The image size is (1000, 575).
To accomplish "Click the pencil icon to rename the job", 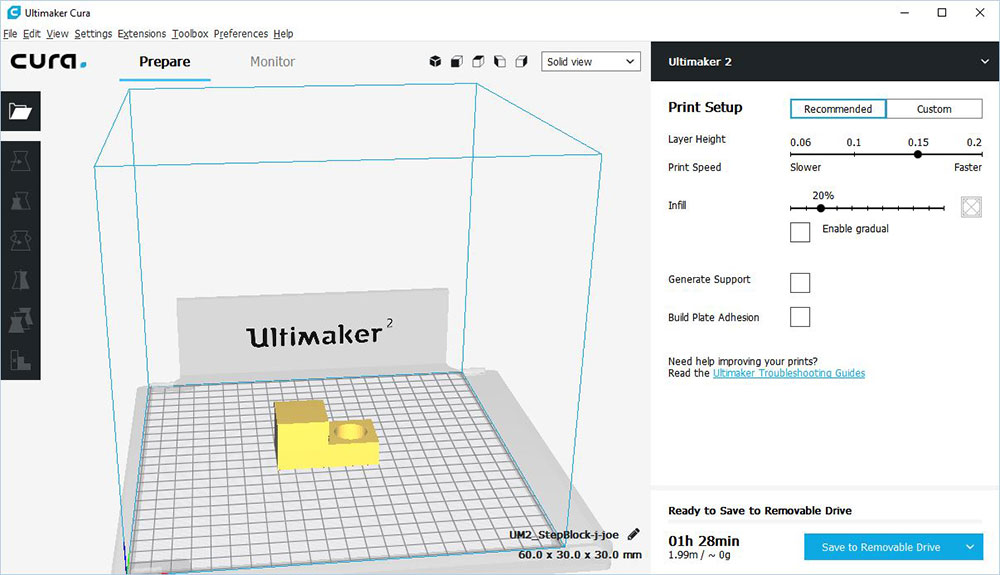I will tap(634, 535).
